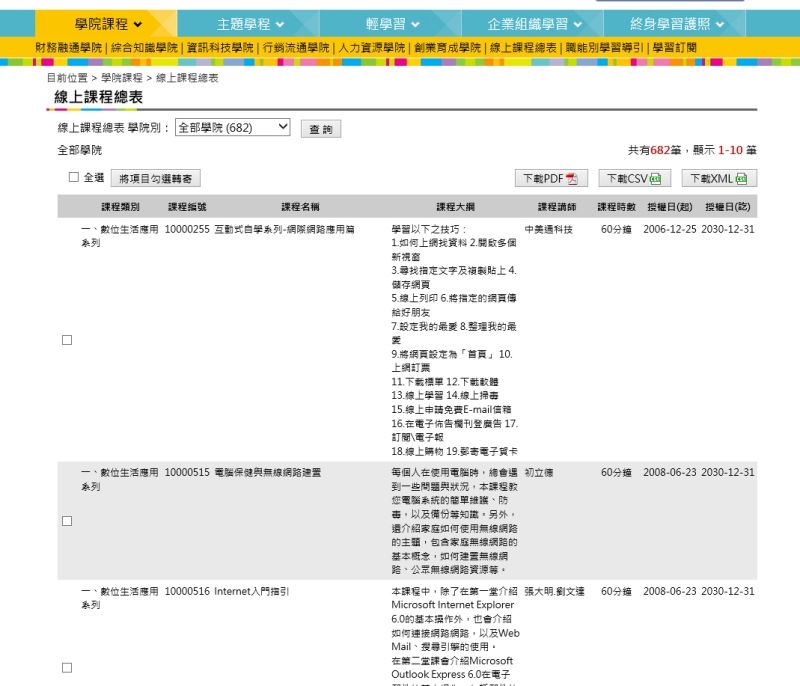Open 人力資源學院 in the yellow bar
This screenshot has height=686, width=800.
pyautogui.click(x=372, y=48)
